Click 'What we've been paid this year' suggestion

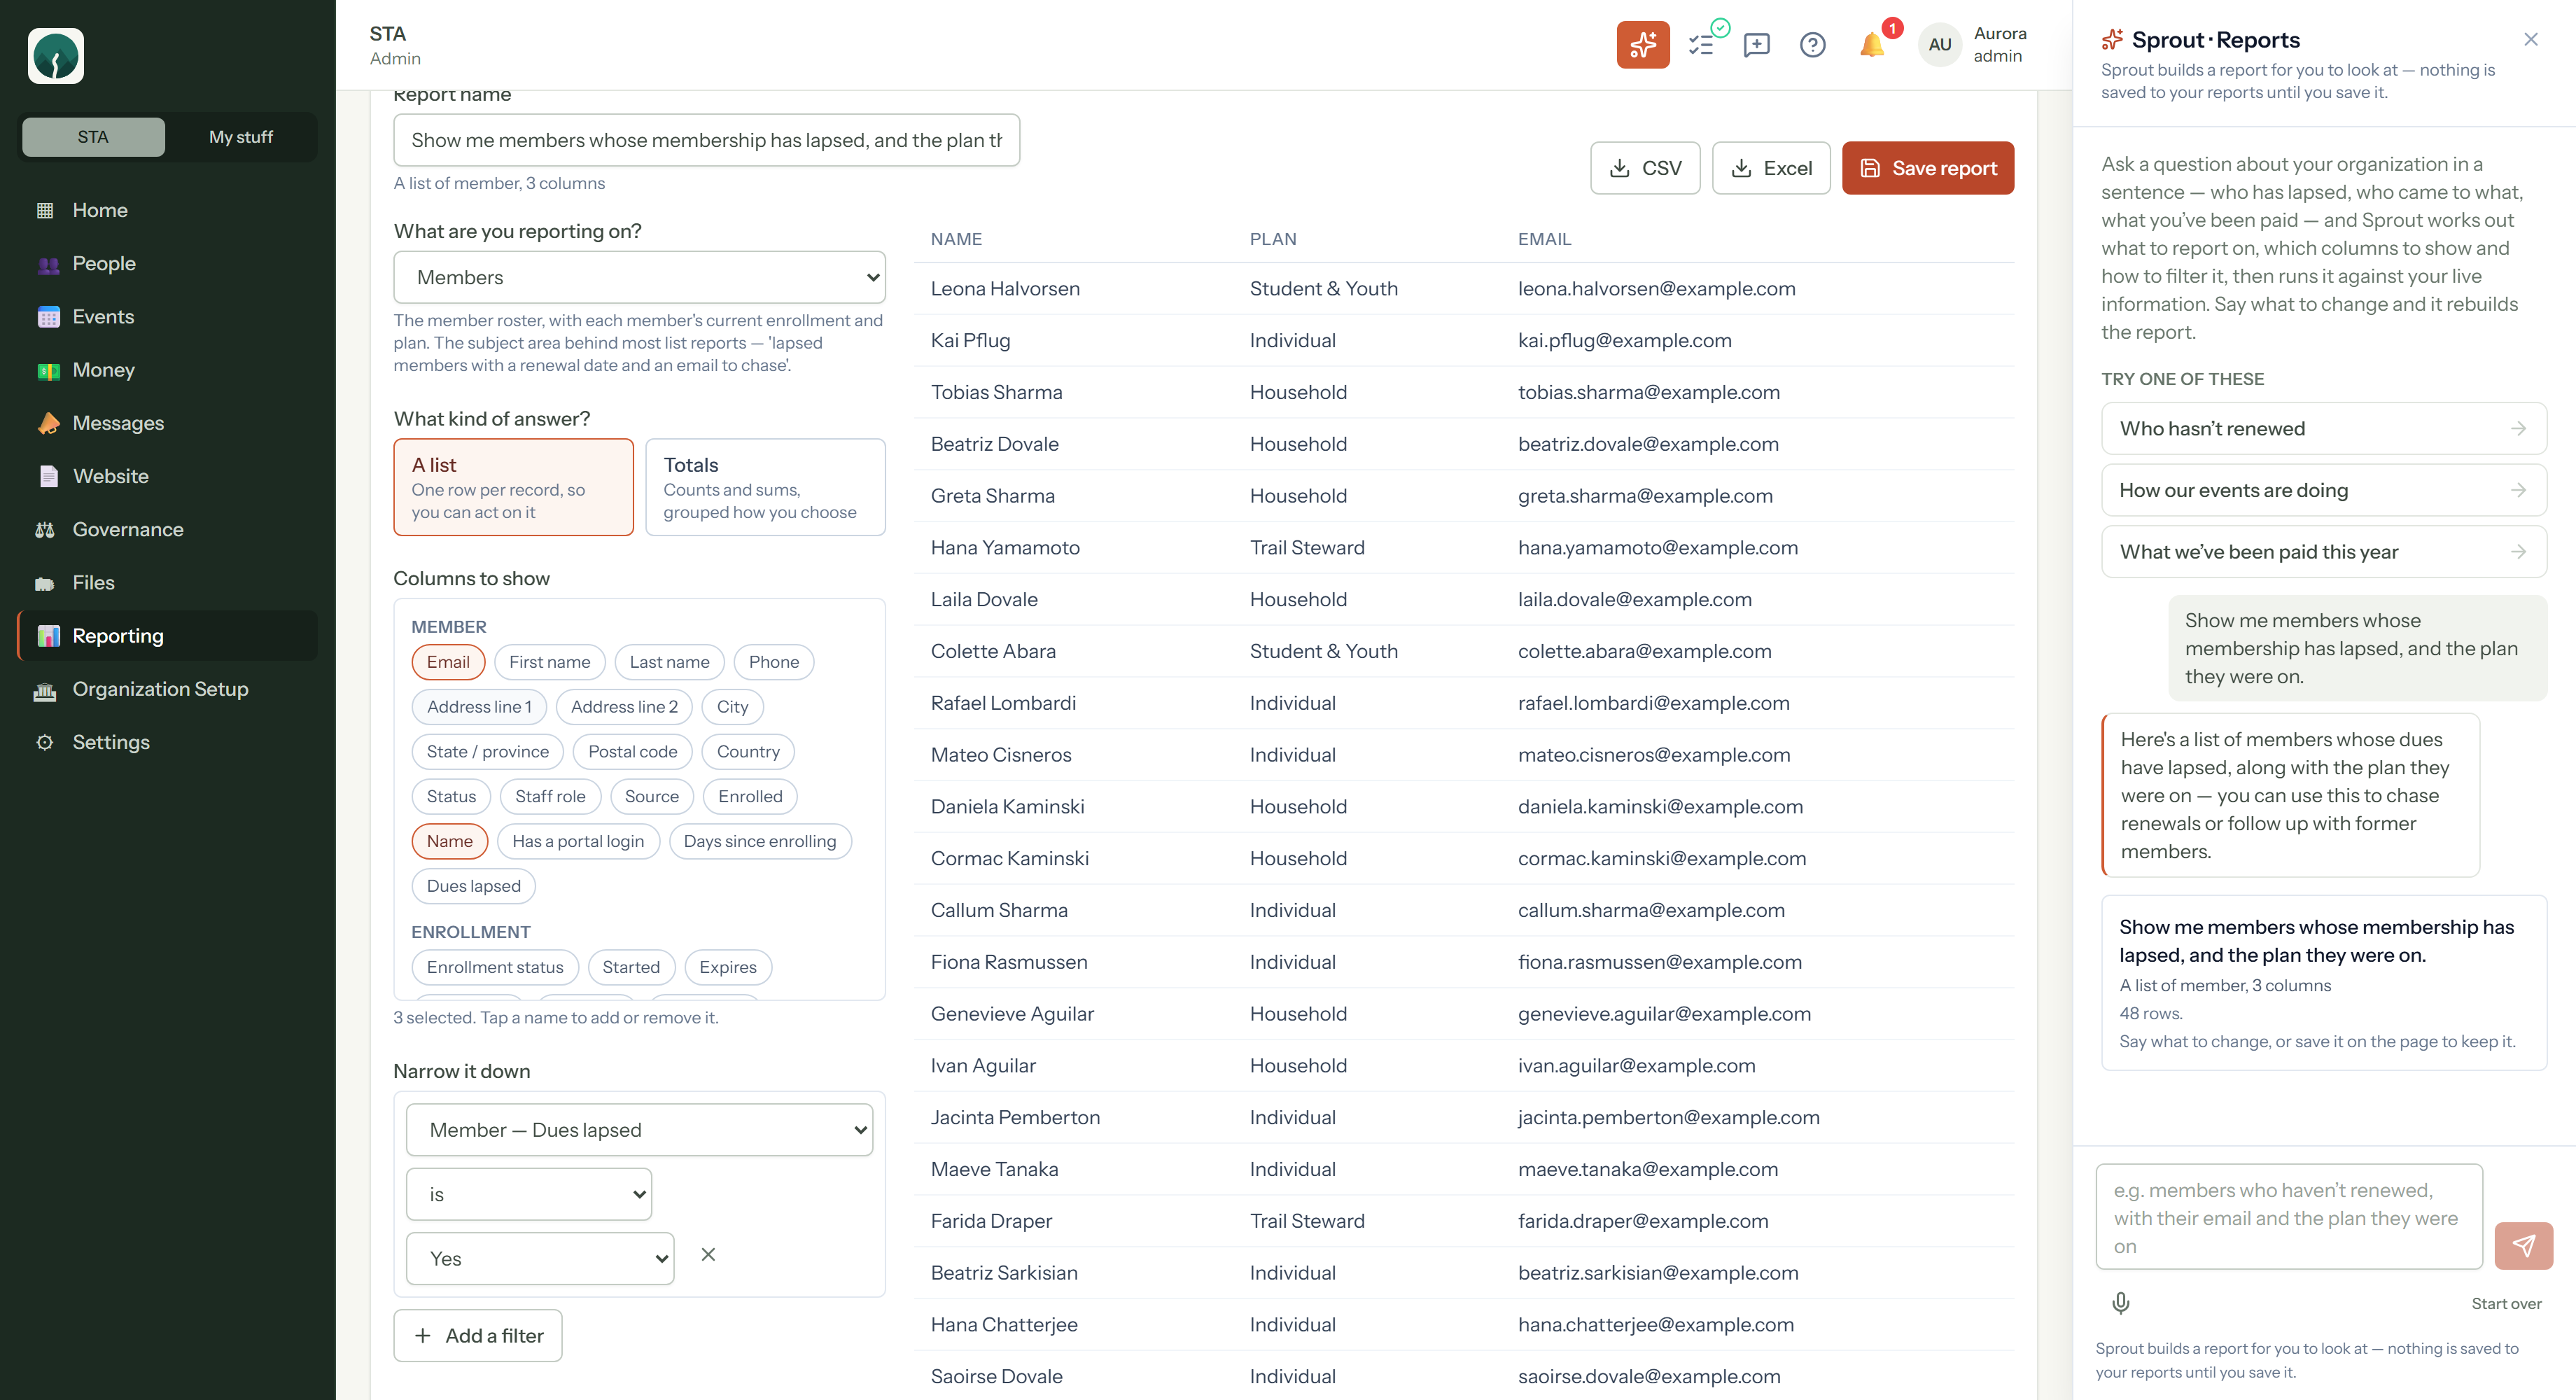point(2323,552)
